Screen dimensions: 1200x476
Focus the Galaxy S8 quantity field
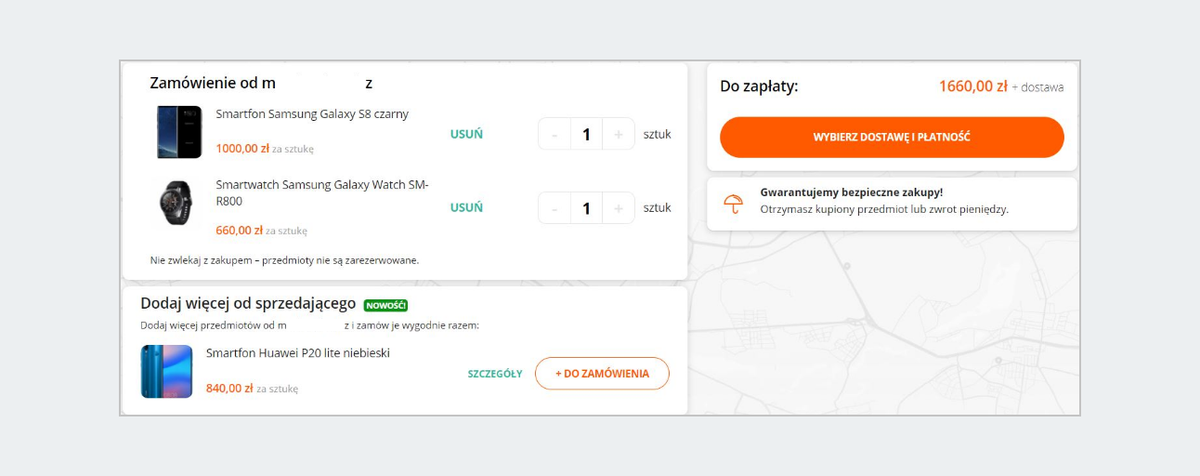pyautogui.click(x=586, y=134)
